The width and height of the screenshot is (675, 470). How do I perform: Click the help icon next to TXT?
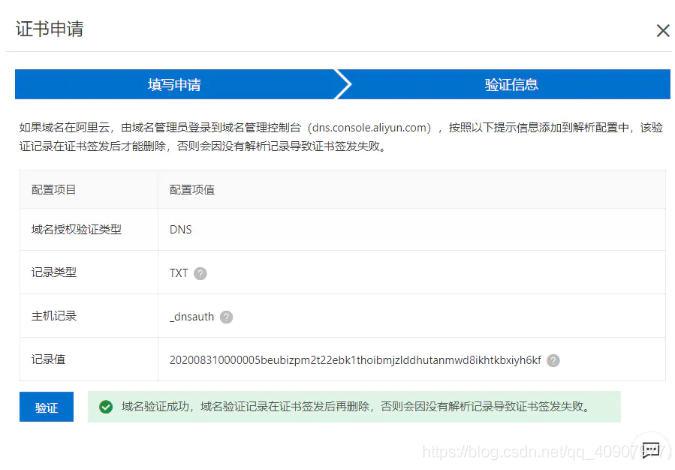coord(200,273)
